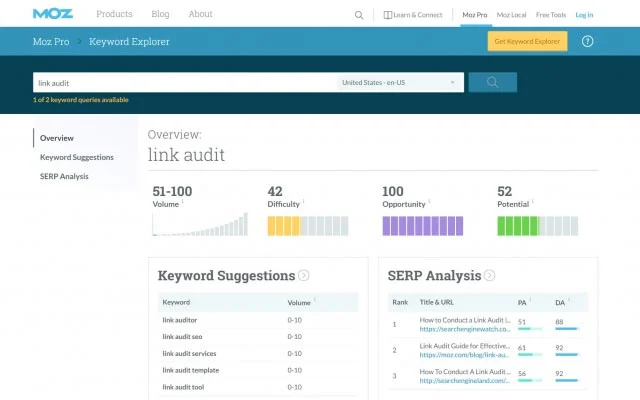
Task: Open the site search magnifier in header
Action: pyautogui.click(x=359, y=15)
